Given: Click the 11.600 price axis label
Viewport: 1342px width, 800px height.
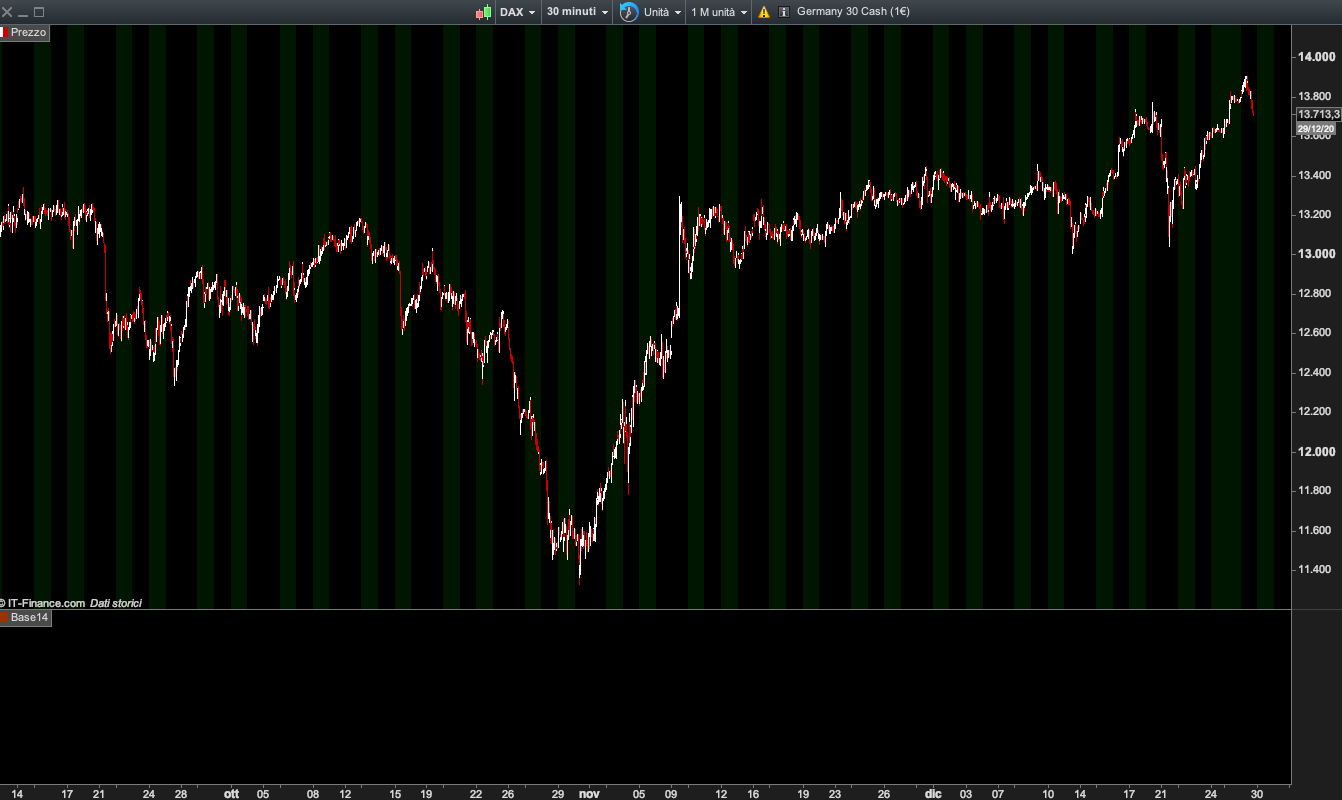Looking at the screenshot, I should [x=1317, y=530].
